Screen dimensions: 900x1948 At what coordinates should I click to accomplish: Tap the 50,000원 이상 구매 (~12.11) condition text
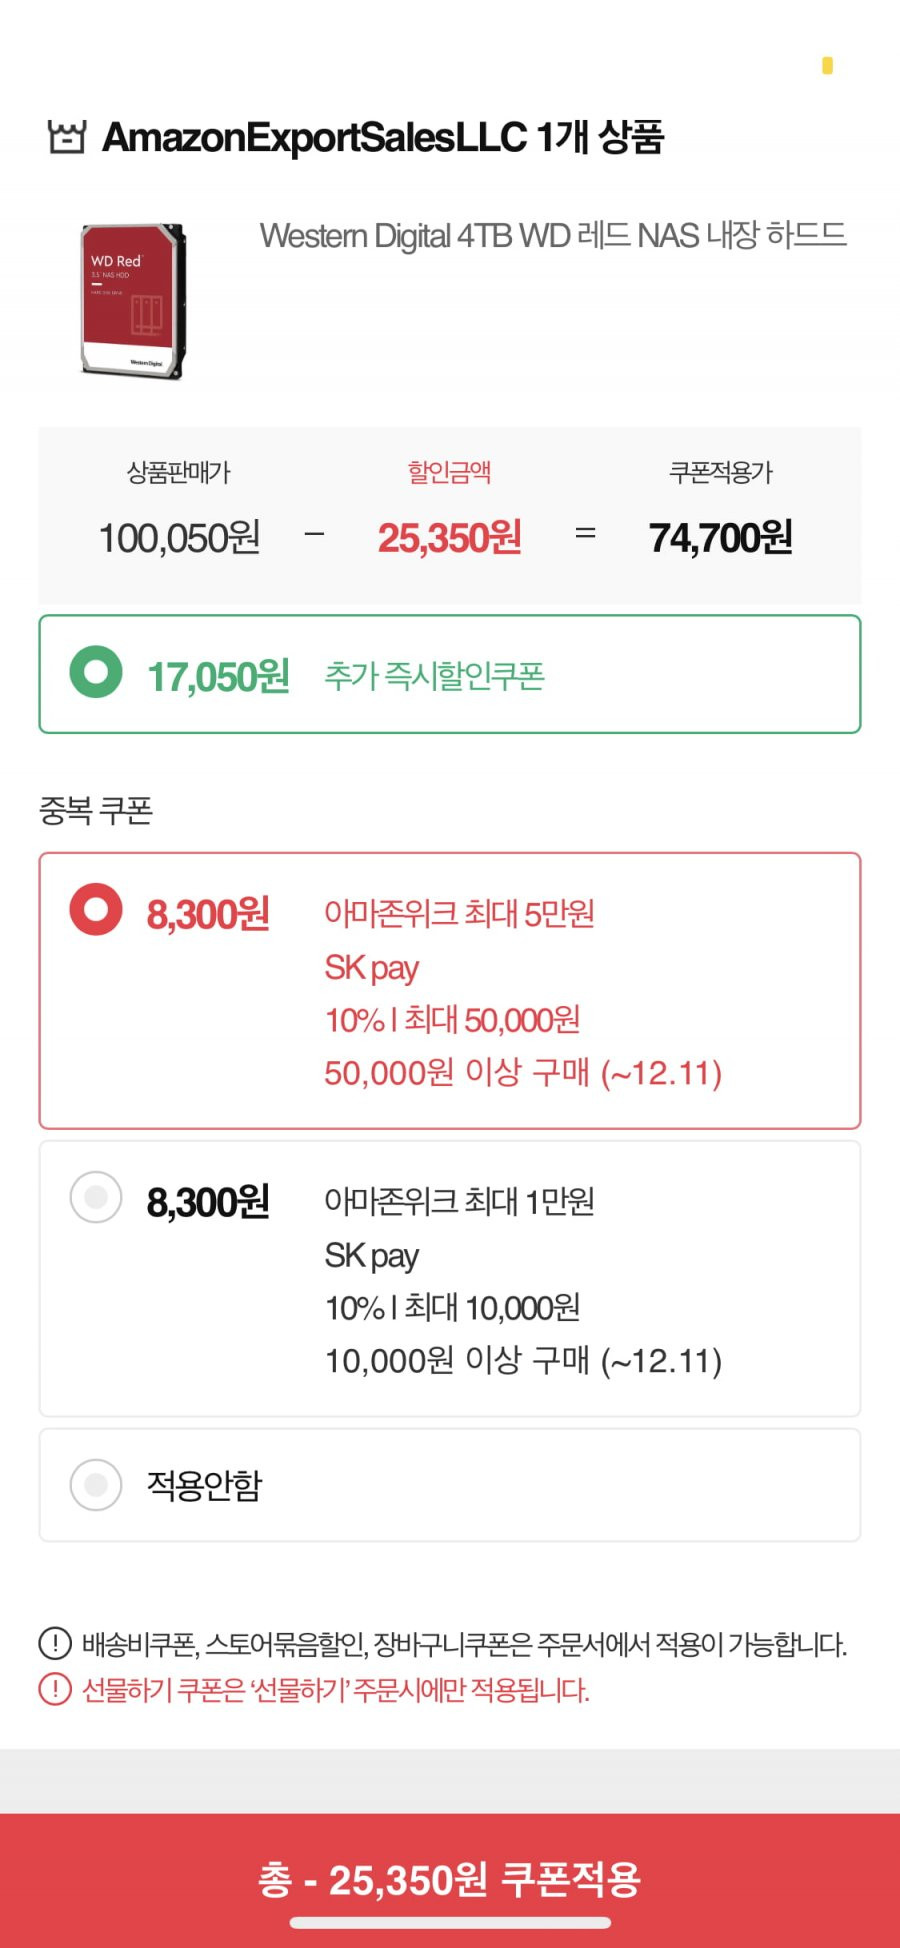pyautogui.click(x=523, y=1073)
